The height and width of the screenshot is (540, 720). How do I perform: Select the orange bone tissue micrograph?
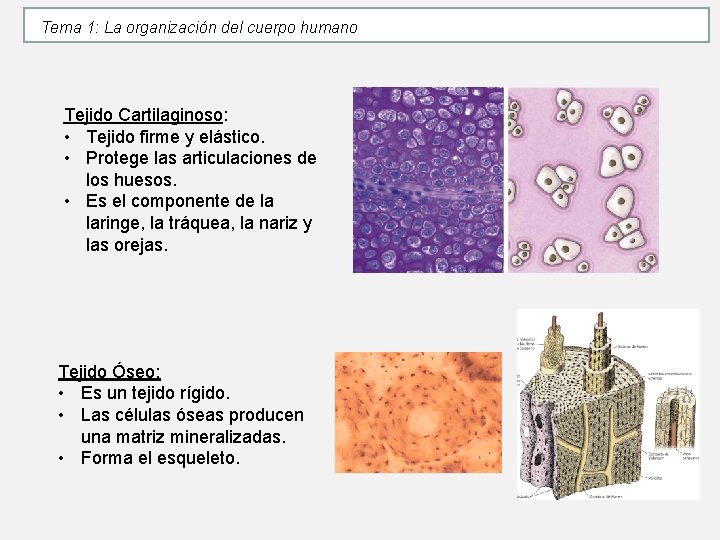[x=418, y=412]
